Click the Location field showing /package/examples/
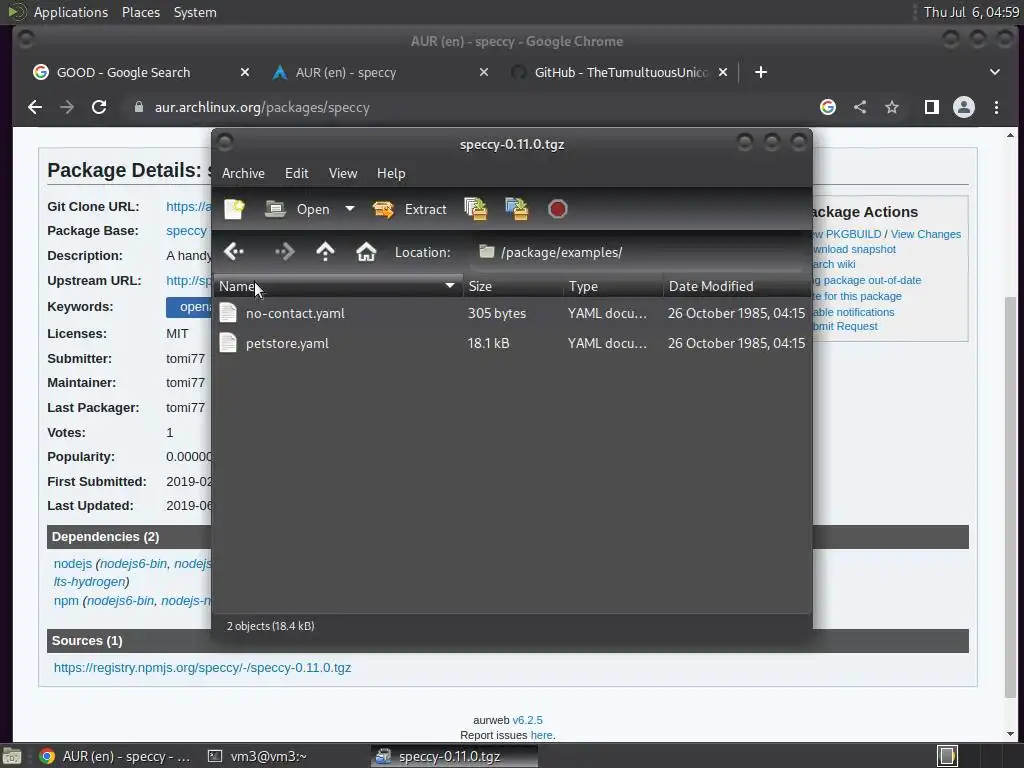 [637, 252]
